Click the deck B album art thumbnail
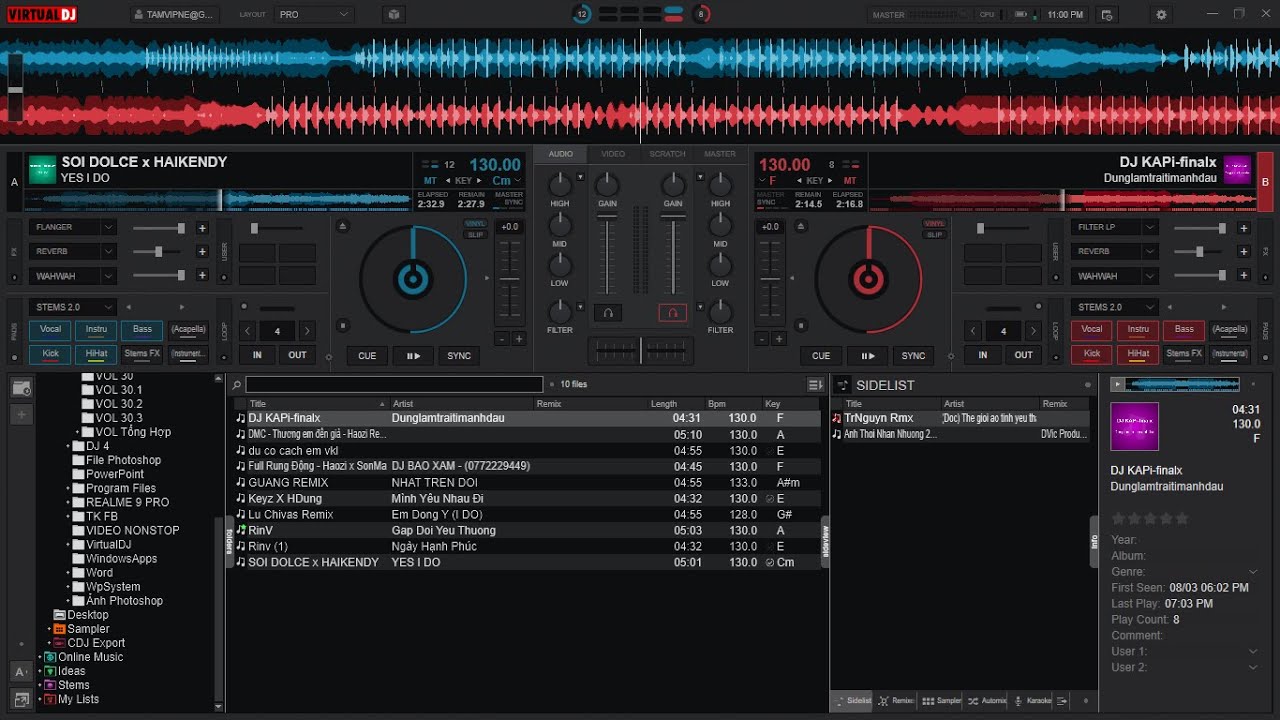 (1237, 169)
